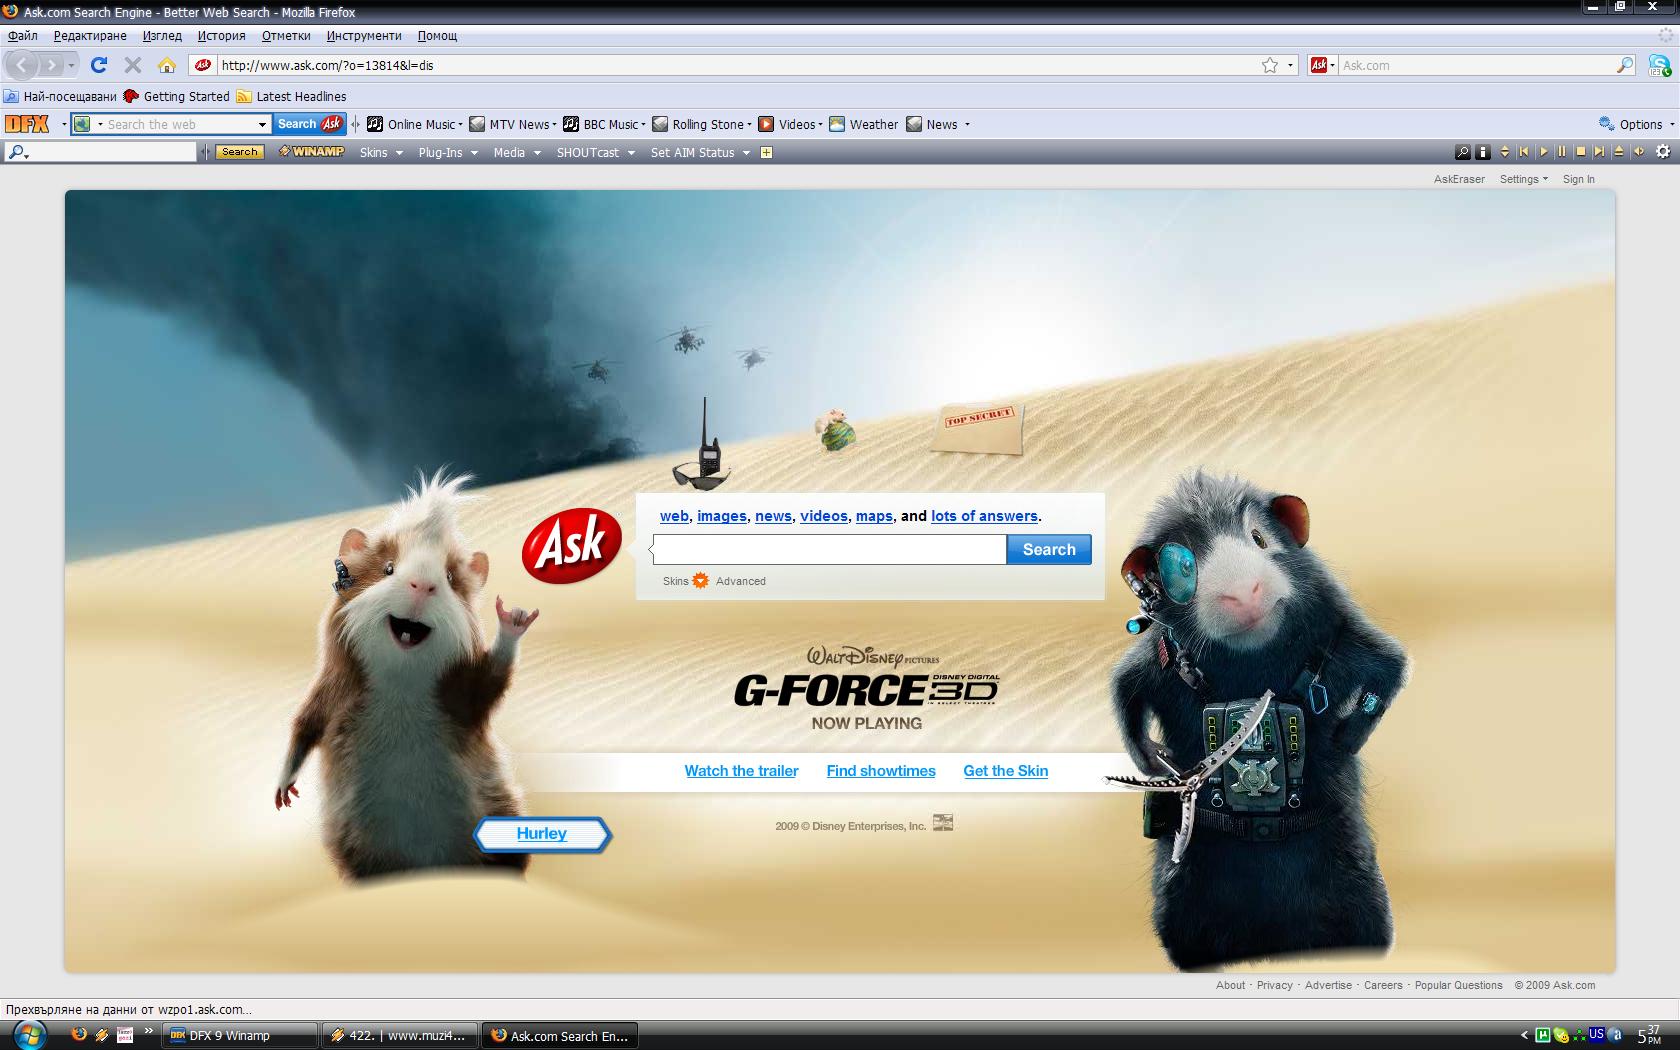This screenshot has height=1050, width=1680.
Task: Open the Watch the trailer link
Action: (741, 771)
